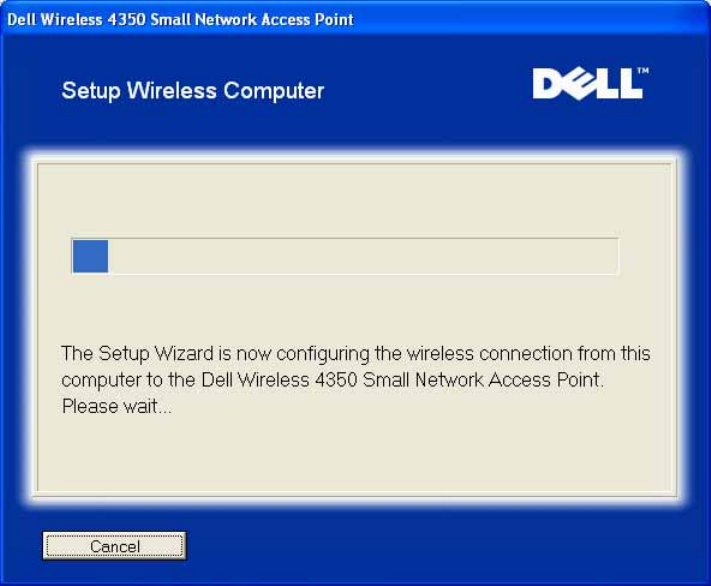Image resolution: width=711 pixels, height=586 pixels.
Task: Click the "Please wait..." text
Action: [x=116, y=407]
